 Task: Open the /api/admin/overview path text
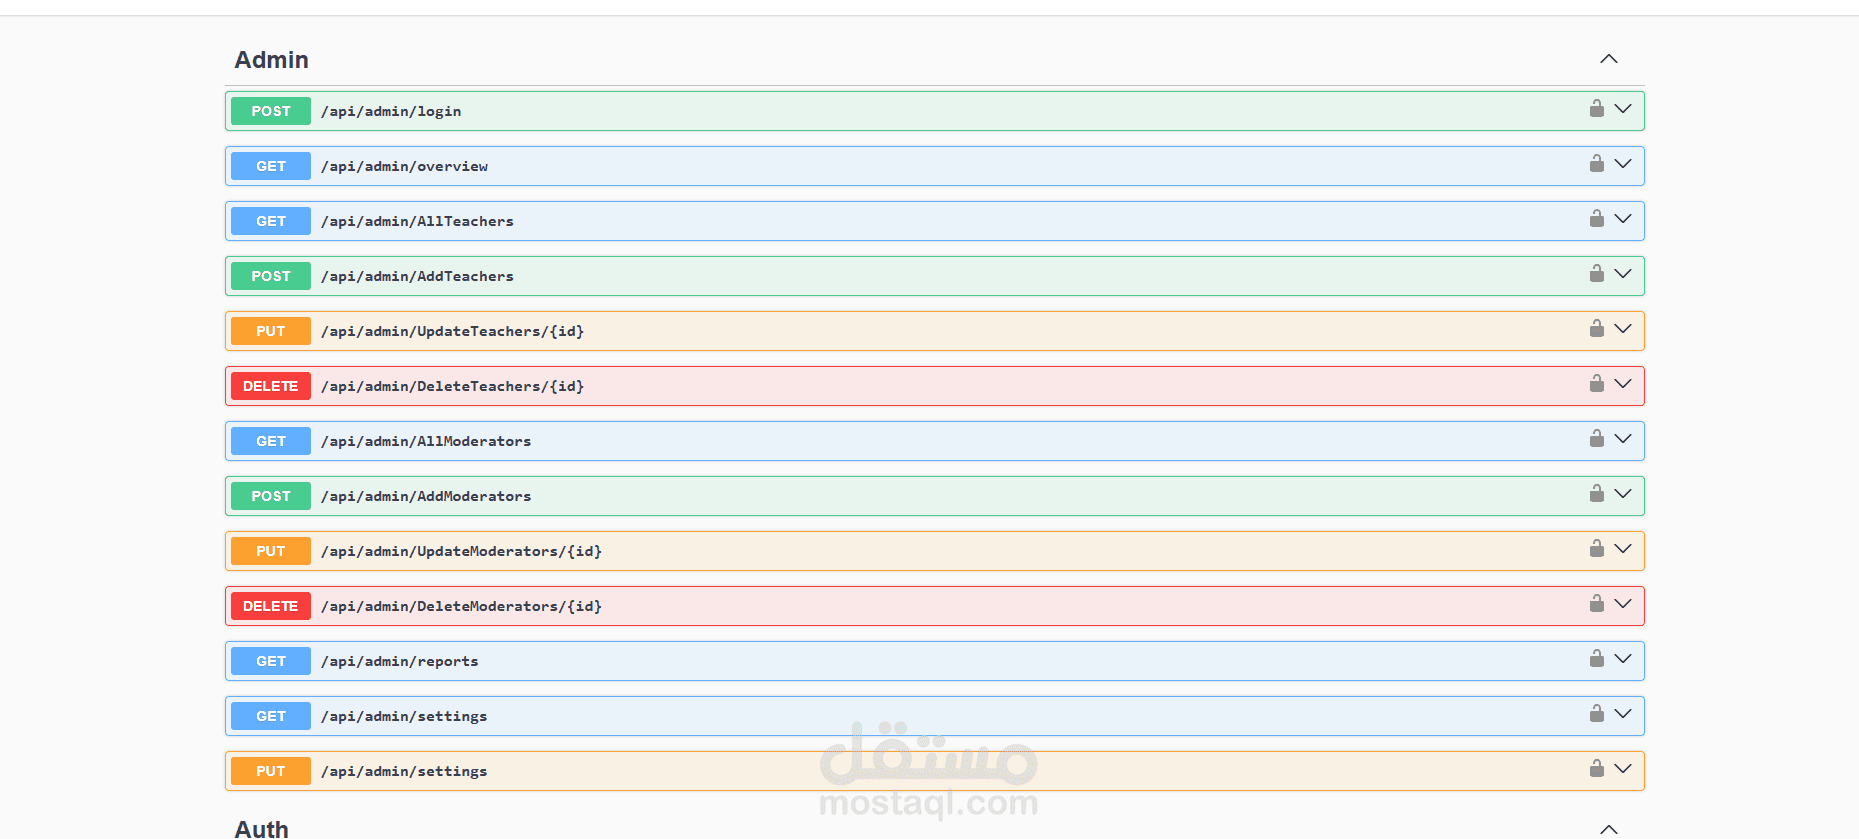[404, 166]
